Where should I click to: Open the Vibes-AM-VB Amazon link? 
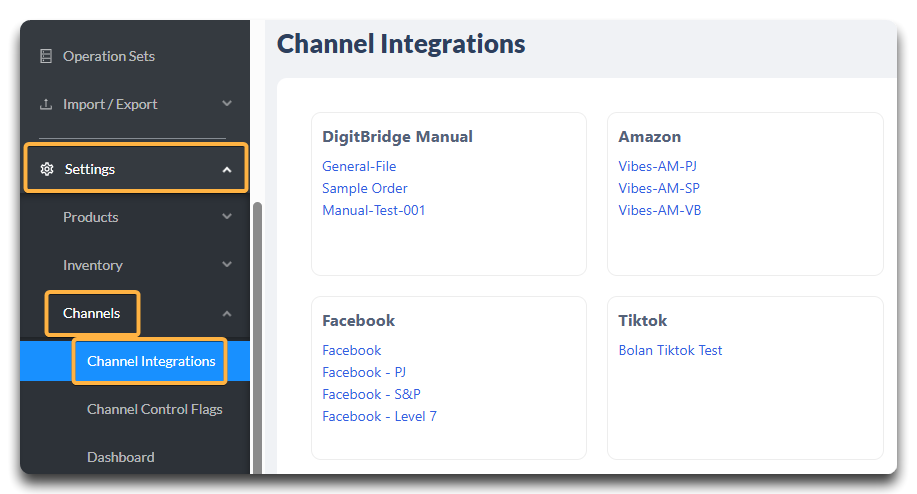click(660, 210)
